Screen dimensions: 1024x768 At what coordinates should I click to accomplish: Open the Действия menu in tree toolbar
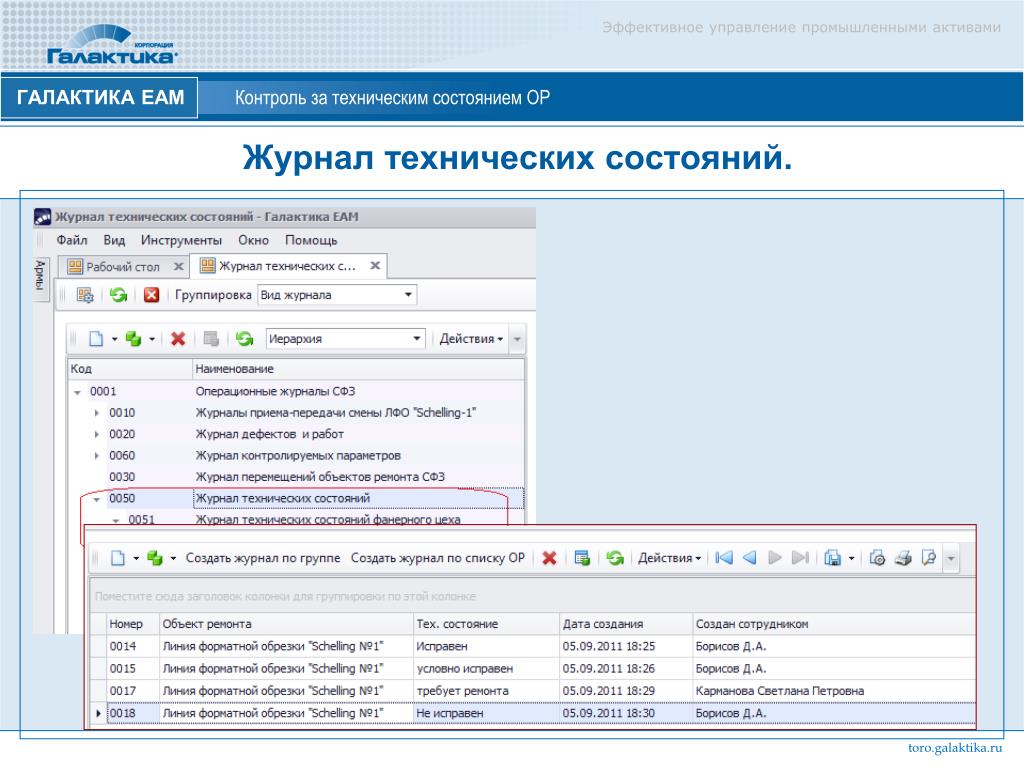[x=471, y=339]
